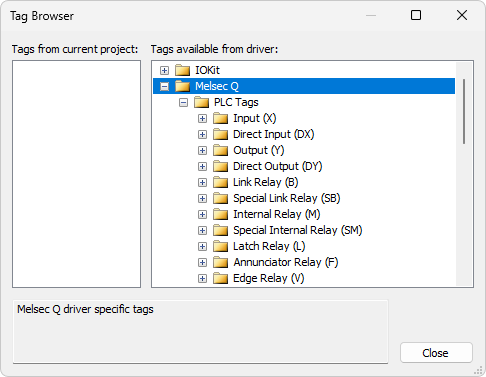
Task: Select the IOKit tree item label
Action: (x=207, y=70)
